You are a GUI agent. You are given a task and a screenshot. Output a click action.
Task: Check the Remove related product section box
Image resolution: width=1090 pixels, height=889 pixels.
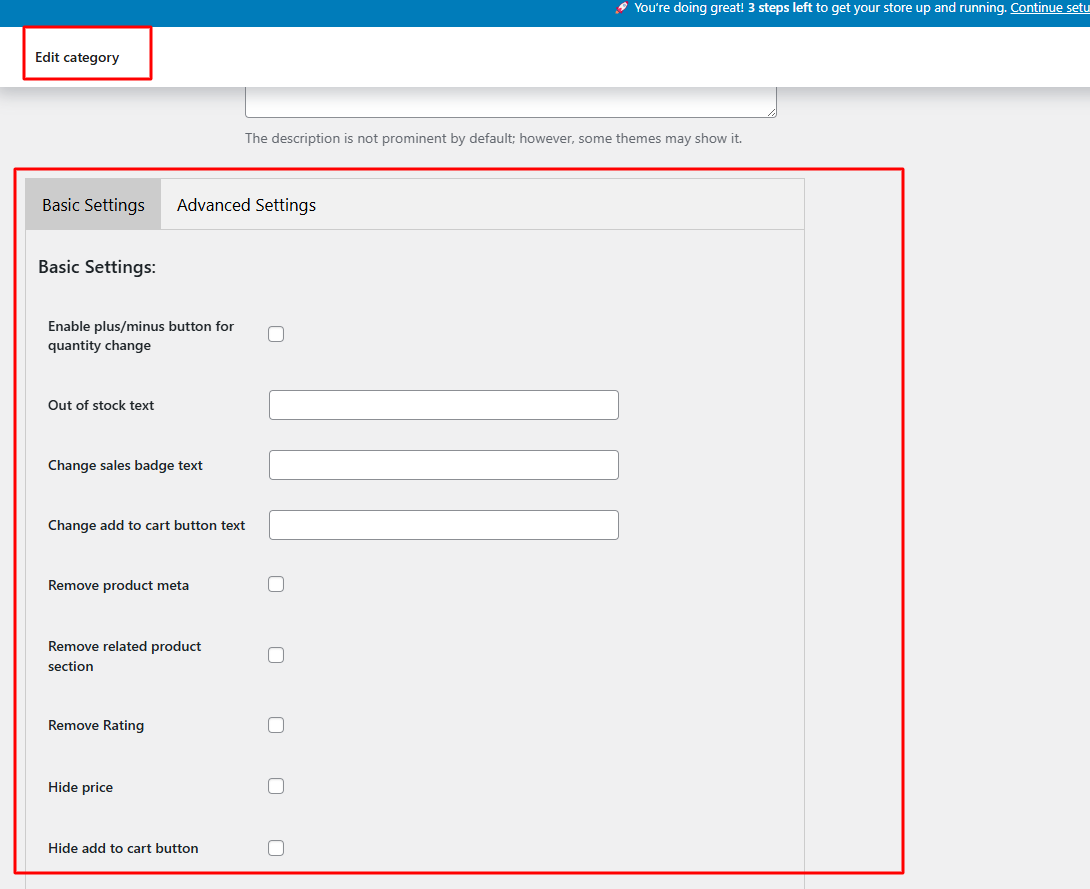pos(276,655)
